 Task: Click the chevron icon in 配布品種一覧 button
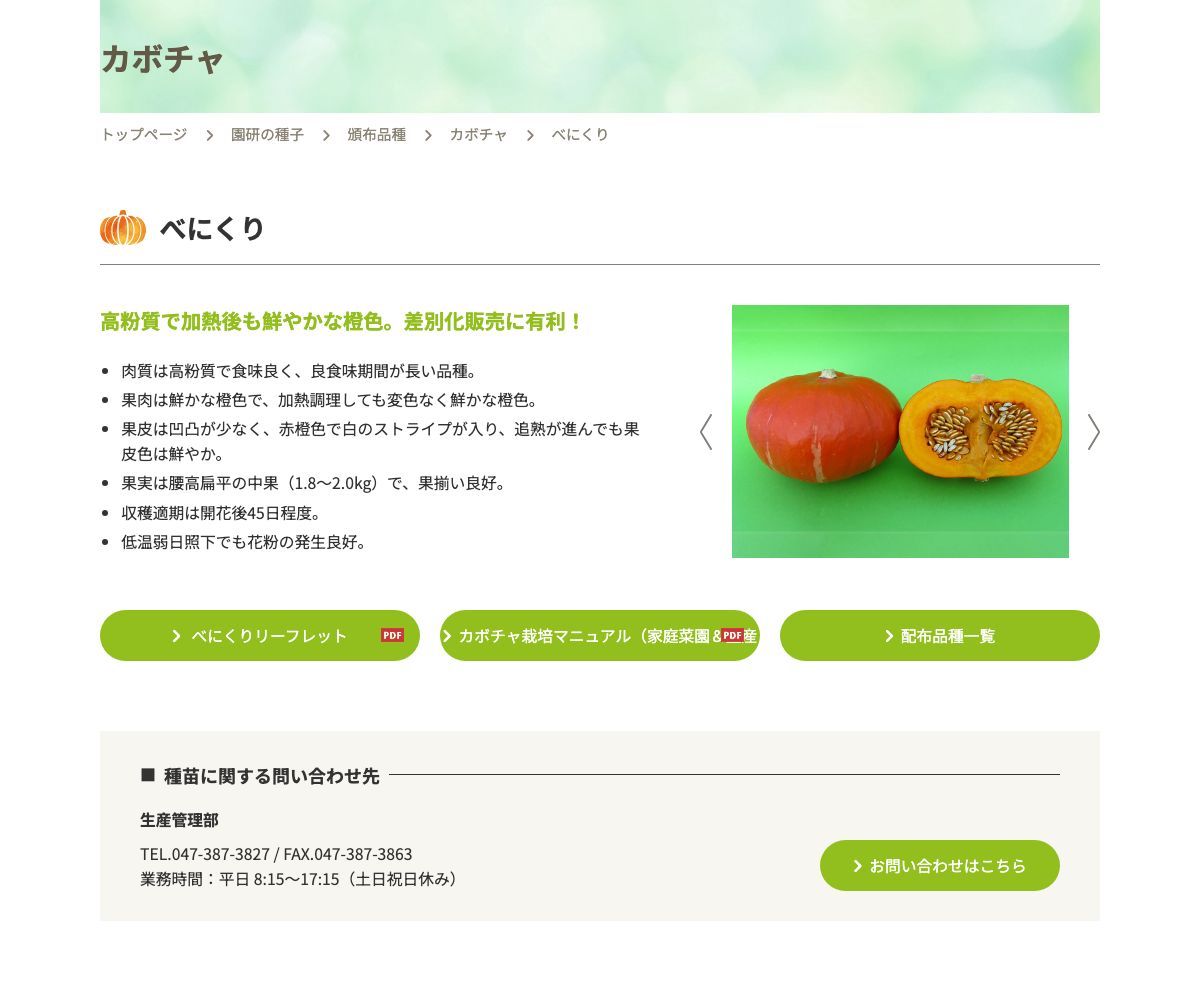click(x=889, y=636)
